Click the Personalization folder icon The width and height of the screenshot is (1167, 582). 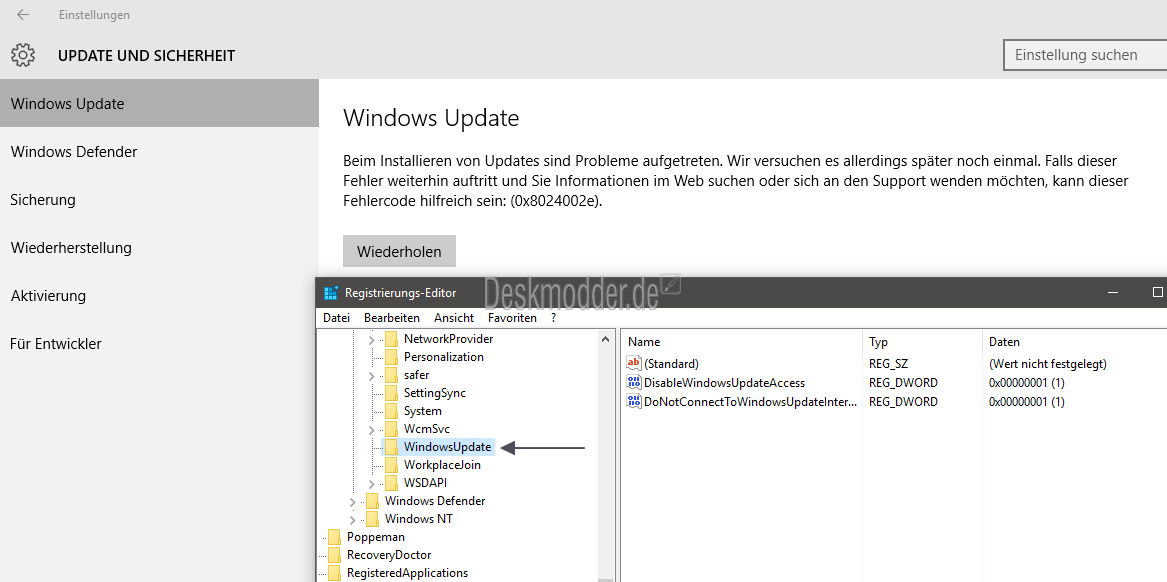pyautogui.click(x=391, y=356)
